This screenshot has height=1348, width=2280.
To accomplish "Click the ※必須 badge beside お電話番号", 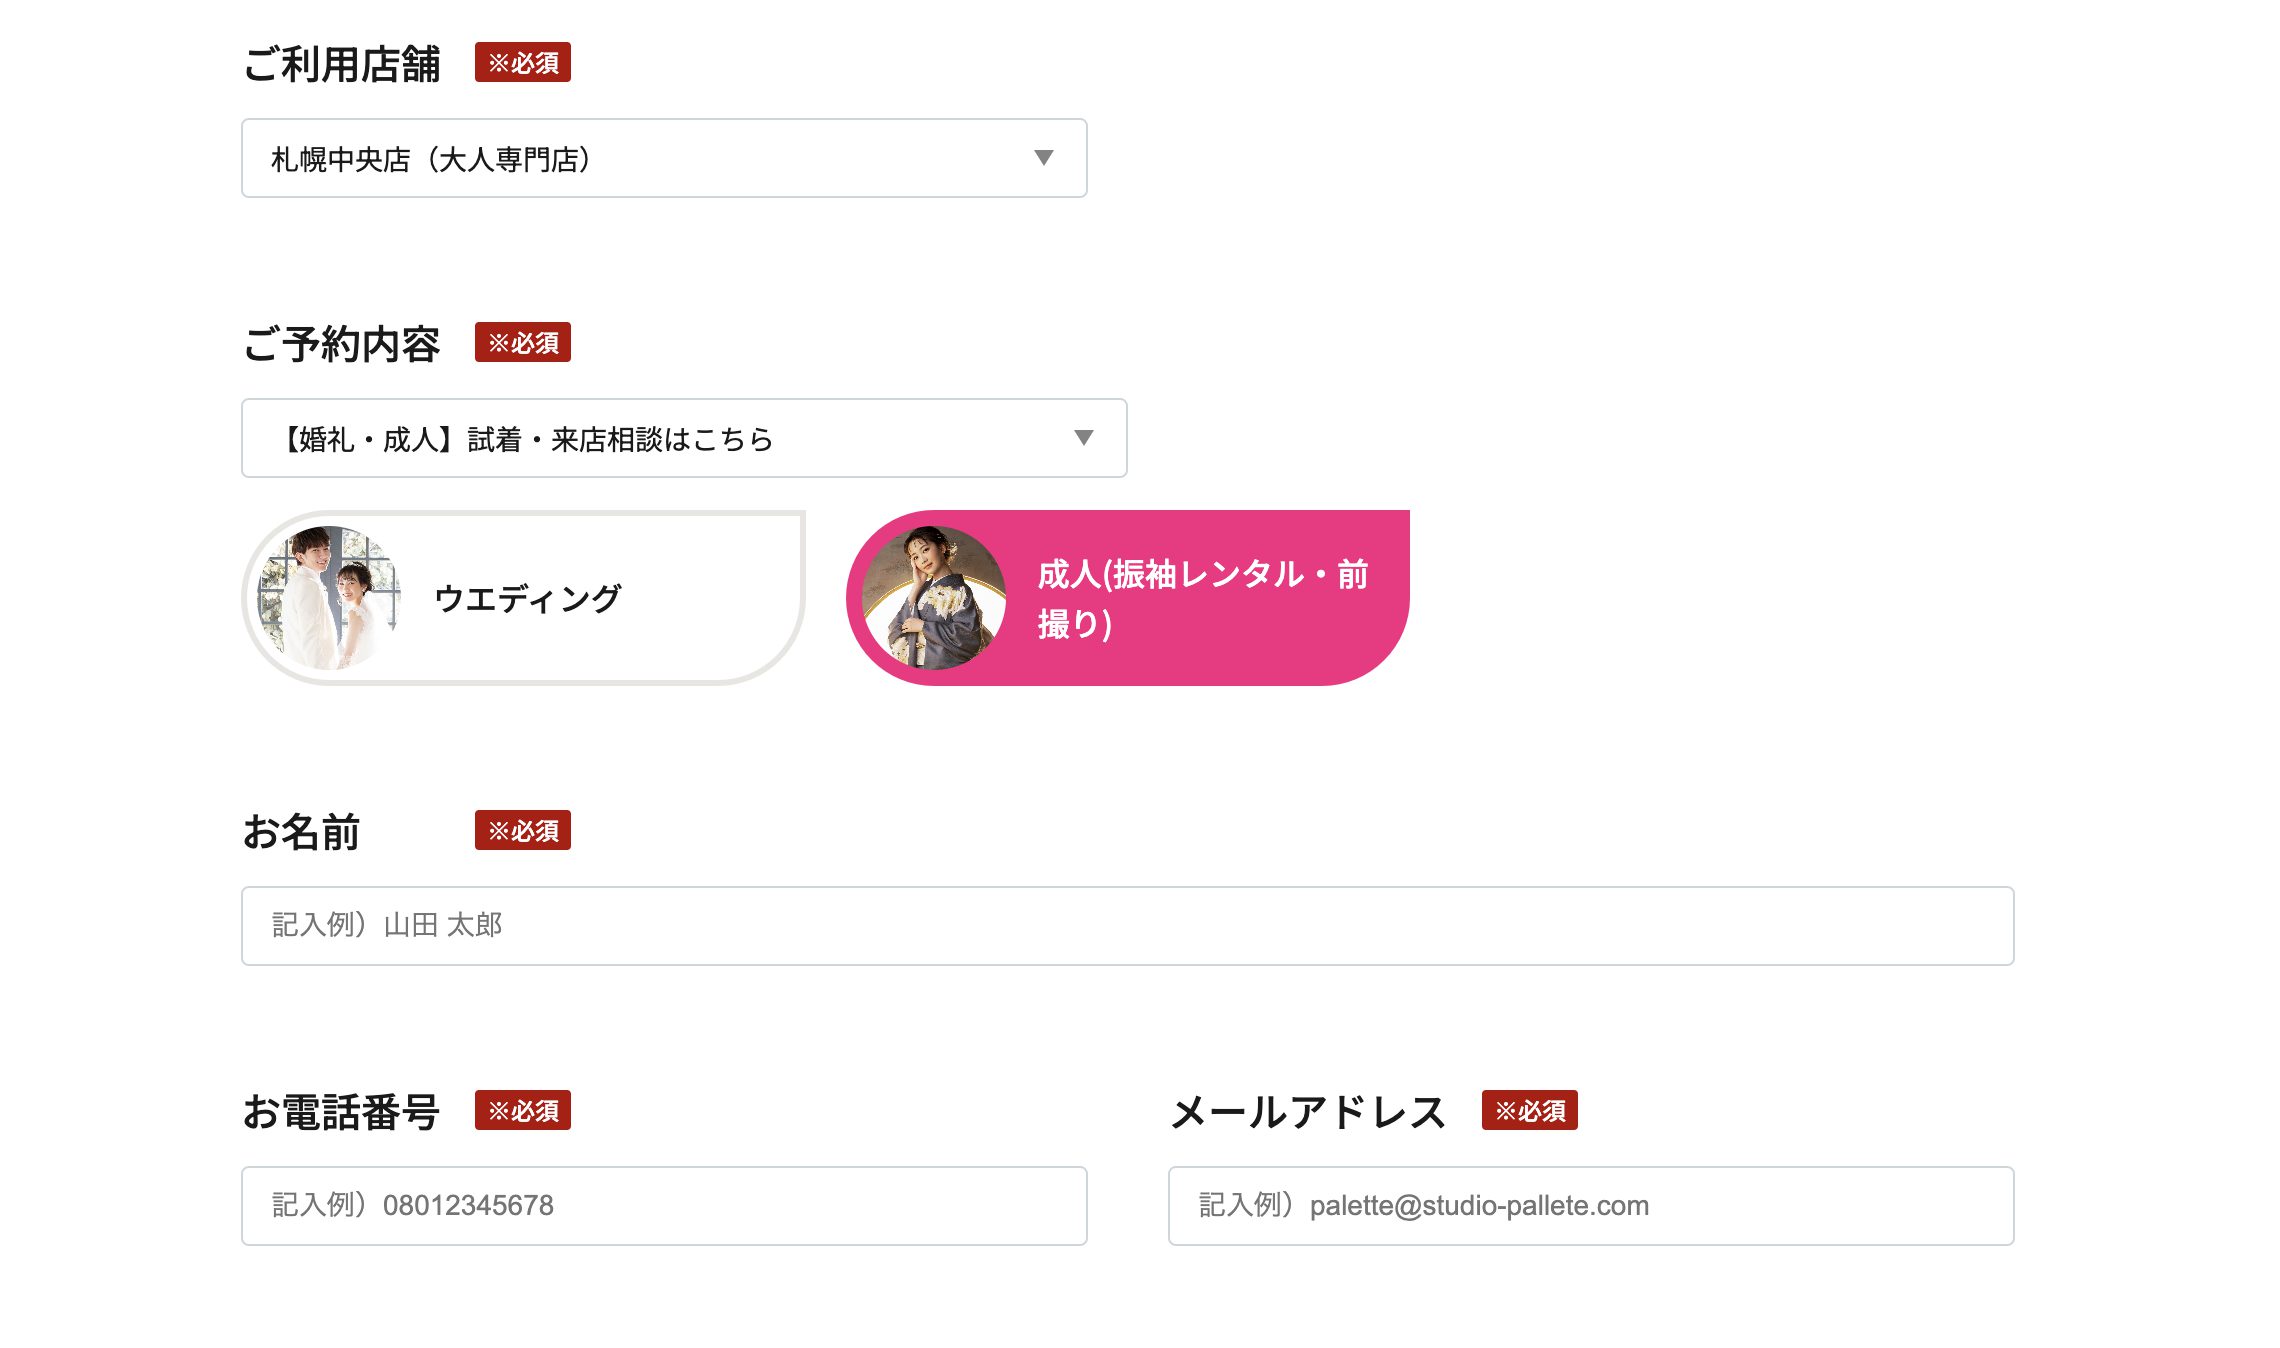I will [523, 1111].
